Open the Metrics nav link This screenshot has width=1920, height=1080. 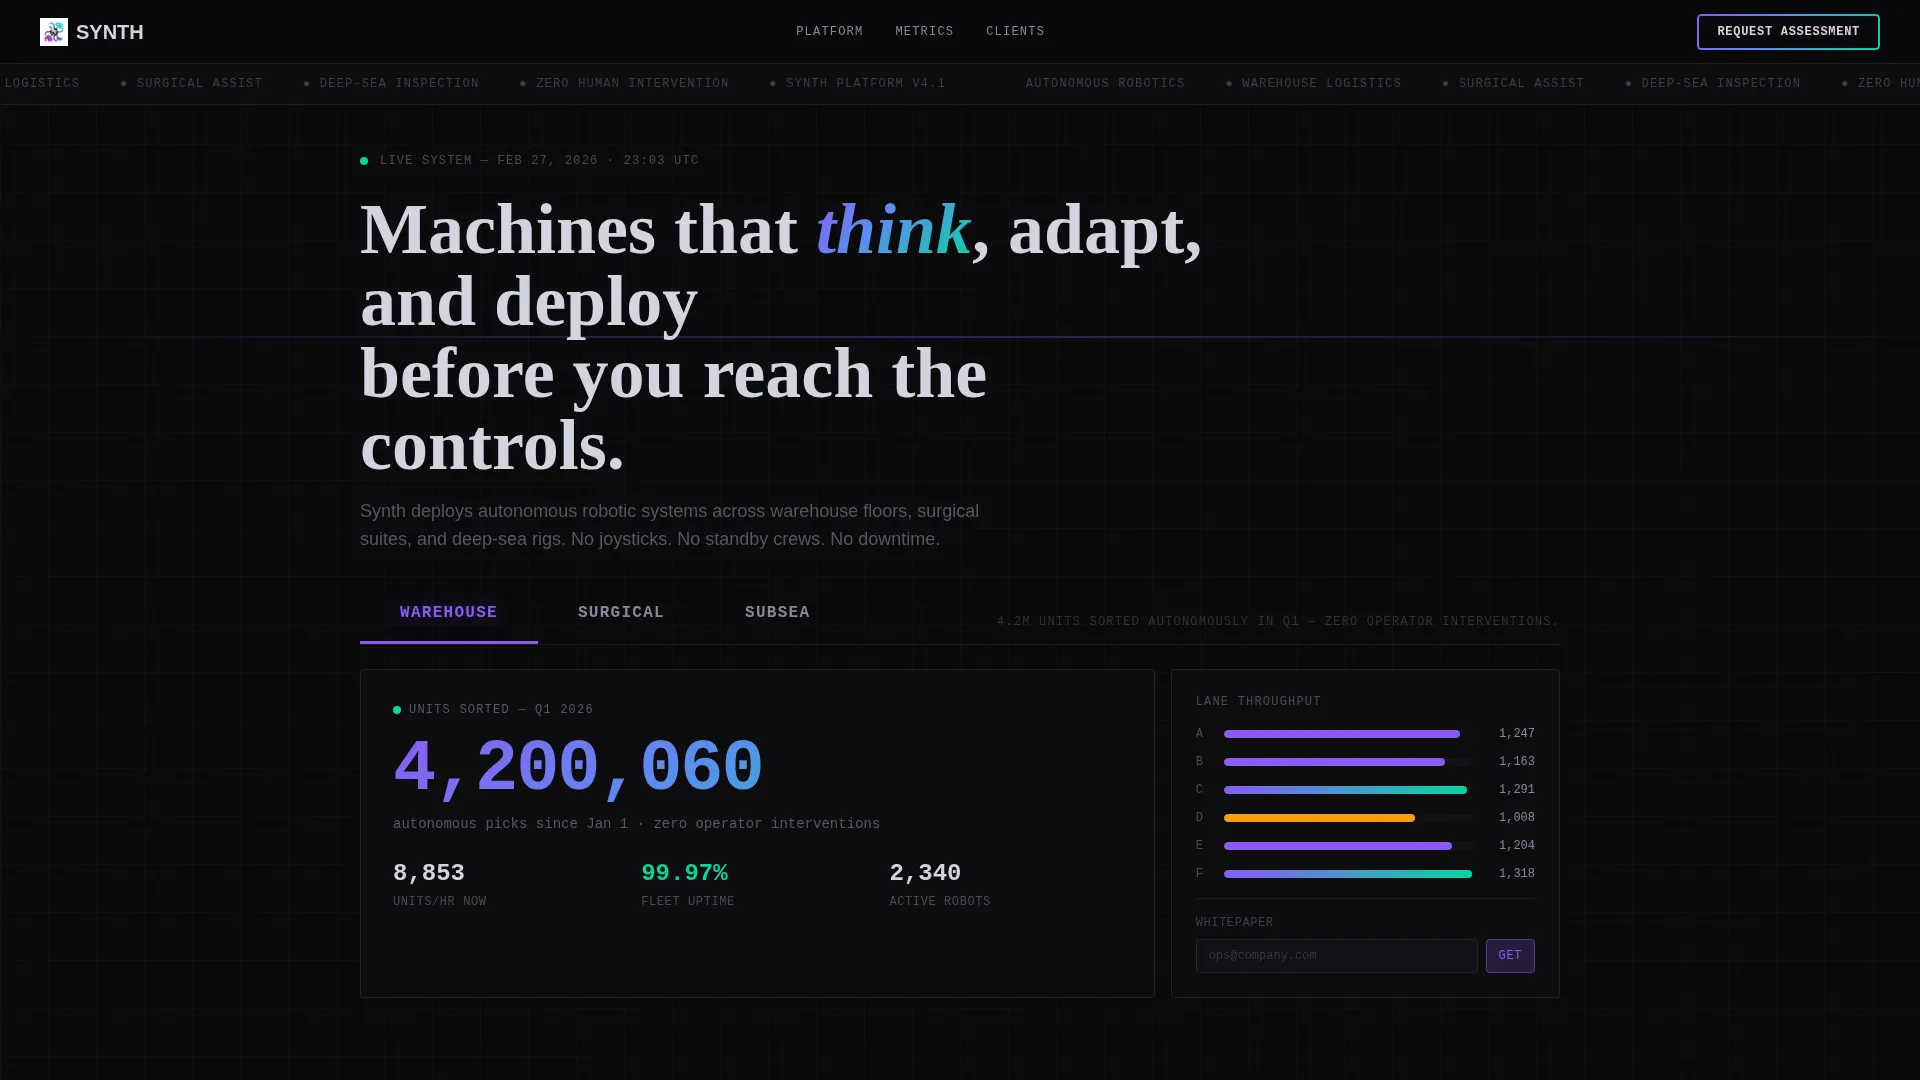[924, 32]
